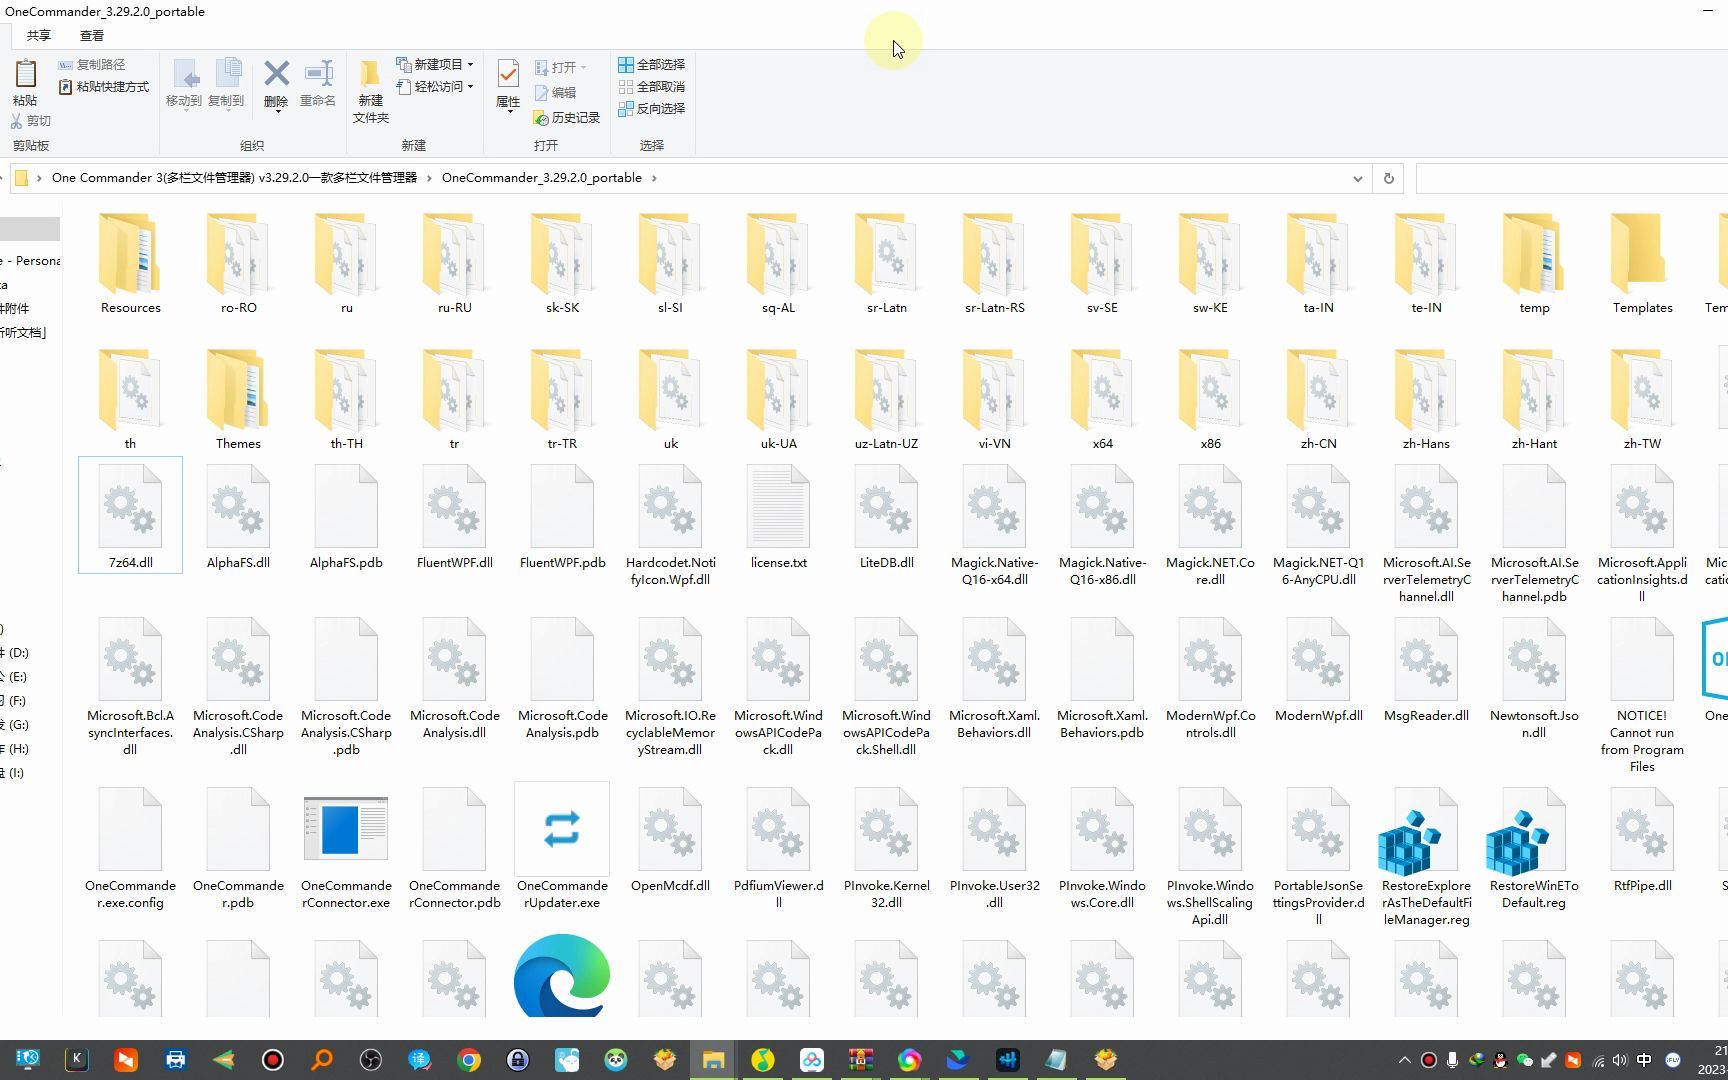Viewport: 1728px width, 1080px height.
Task: Select the NOTICE! Cannot run from Program Files file
Action: [x=1642, y=695]
